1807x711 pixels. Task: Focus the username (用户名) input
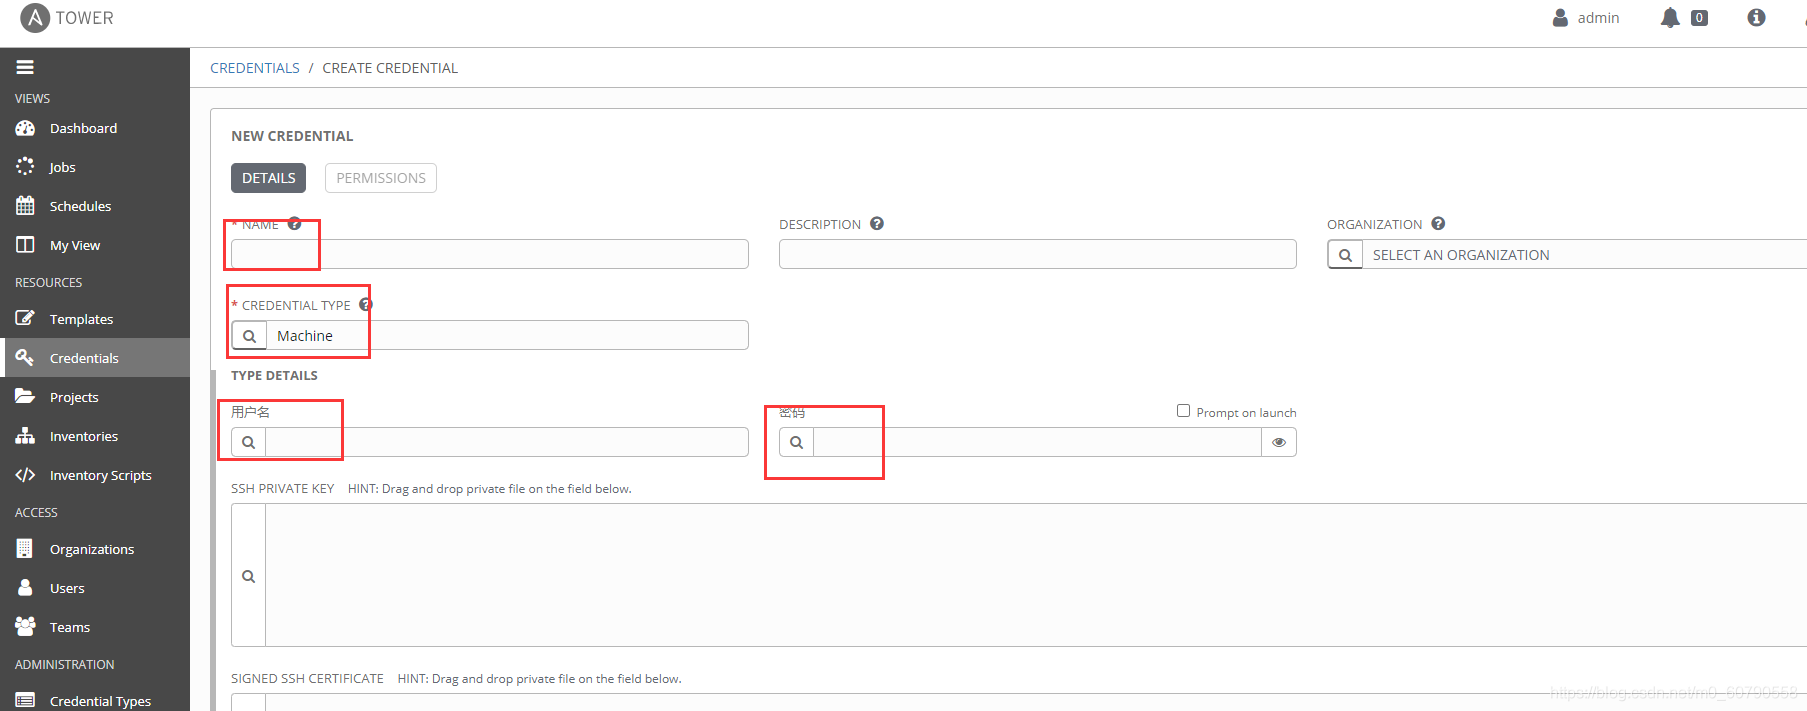507,442
